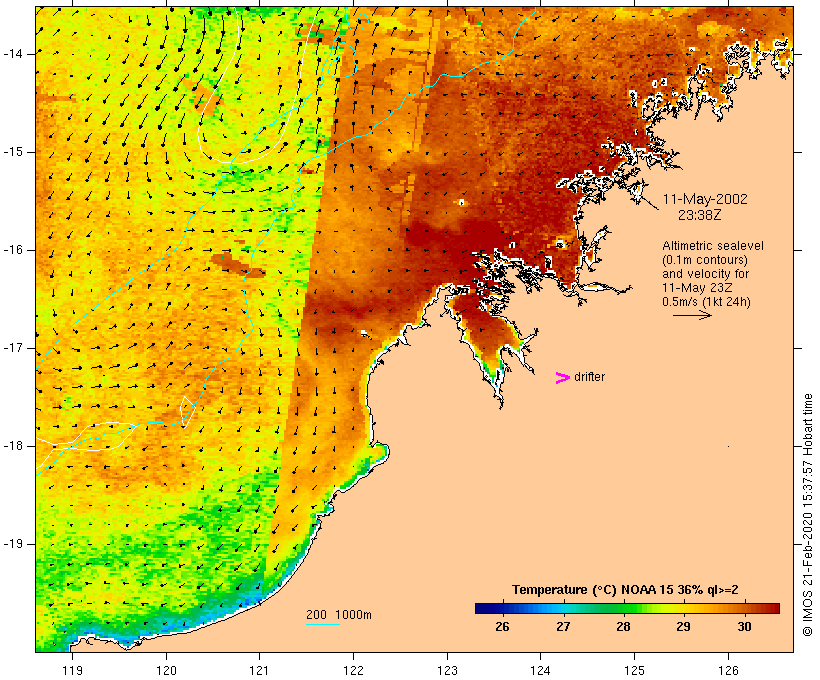Click the colorbar label '29'
This screenshot has width=820, height=680.
tap(684, 627)
